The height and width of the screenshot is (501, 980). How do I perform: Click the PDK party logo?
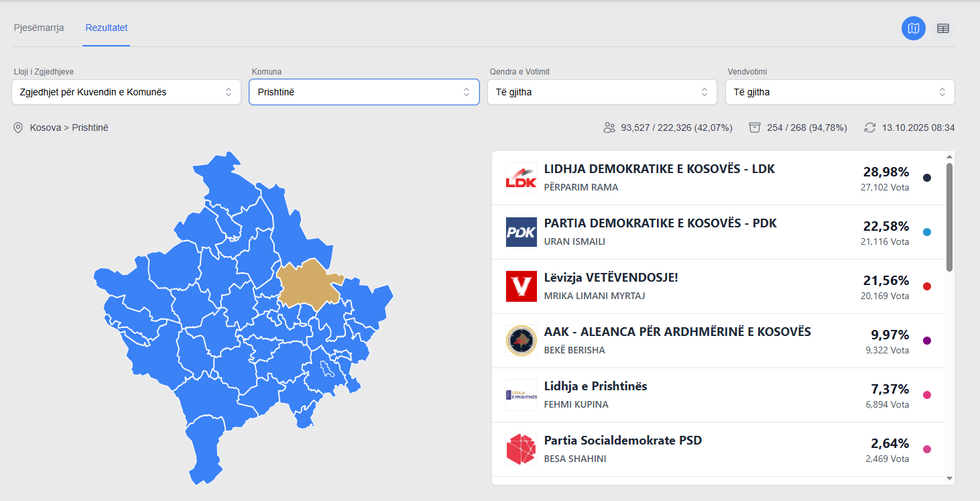click(x=521, y=232)
